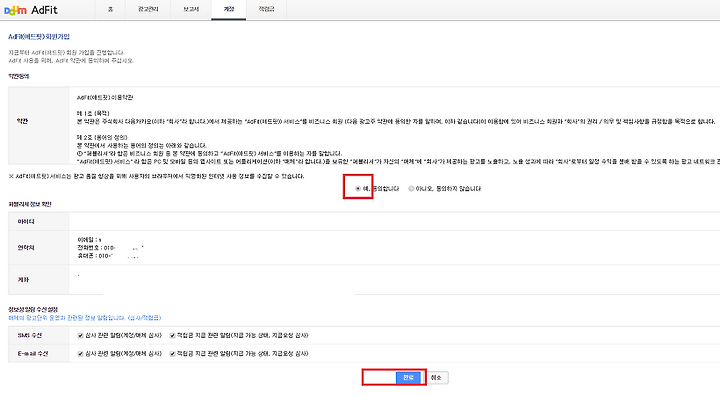Click the 취소 button
This screenshot has width=720, height=396.
click(436, 378)
